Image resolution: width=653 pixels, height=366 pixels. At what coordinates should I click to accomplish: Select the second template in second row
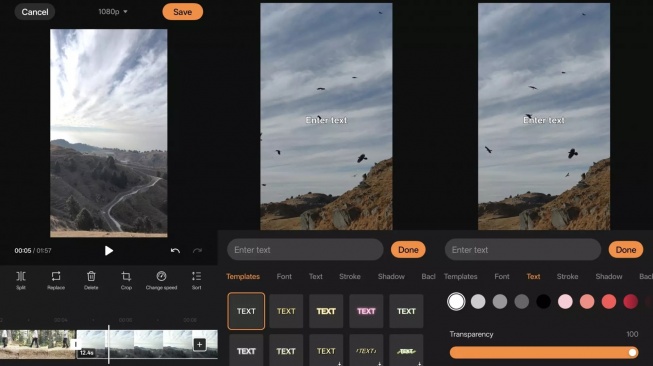point(286,351)
